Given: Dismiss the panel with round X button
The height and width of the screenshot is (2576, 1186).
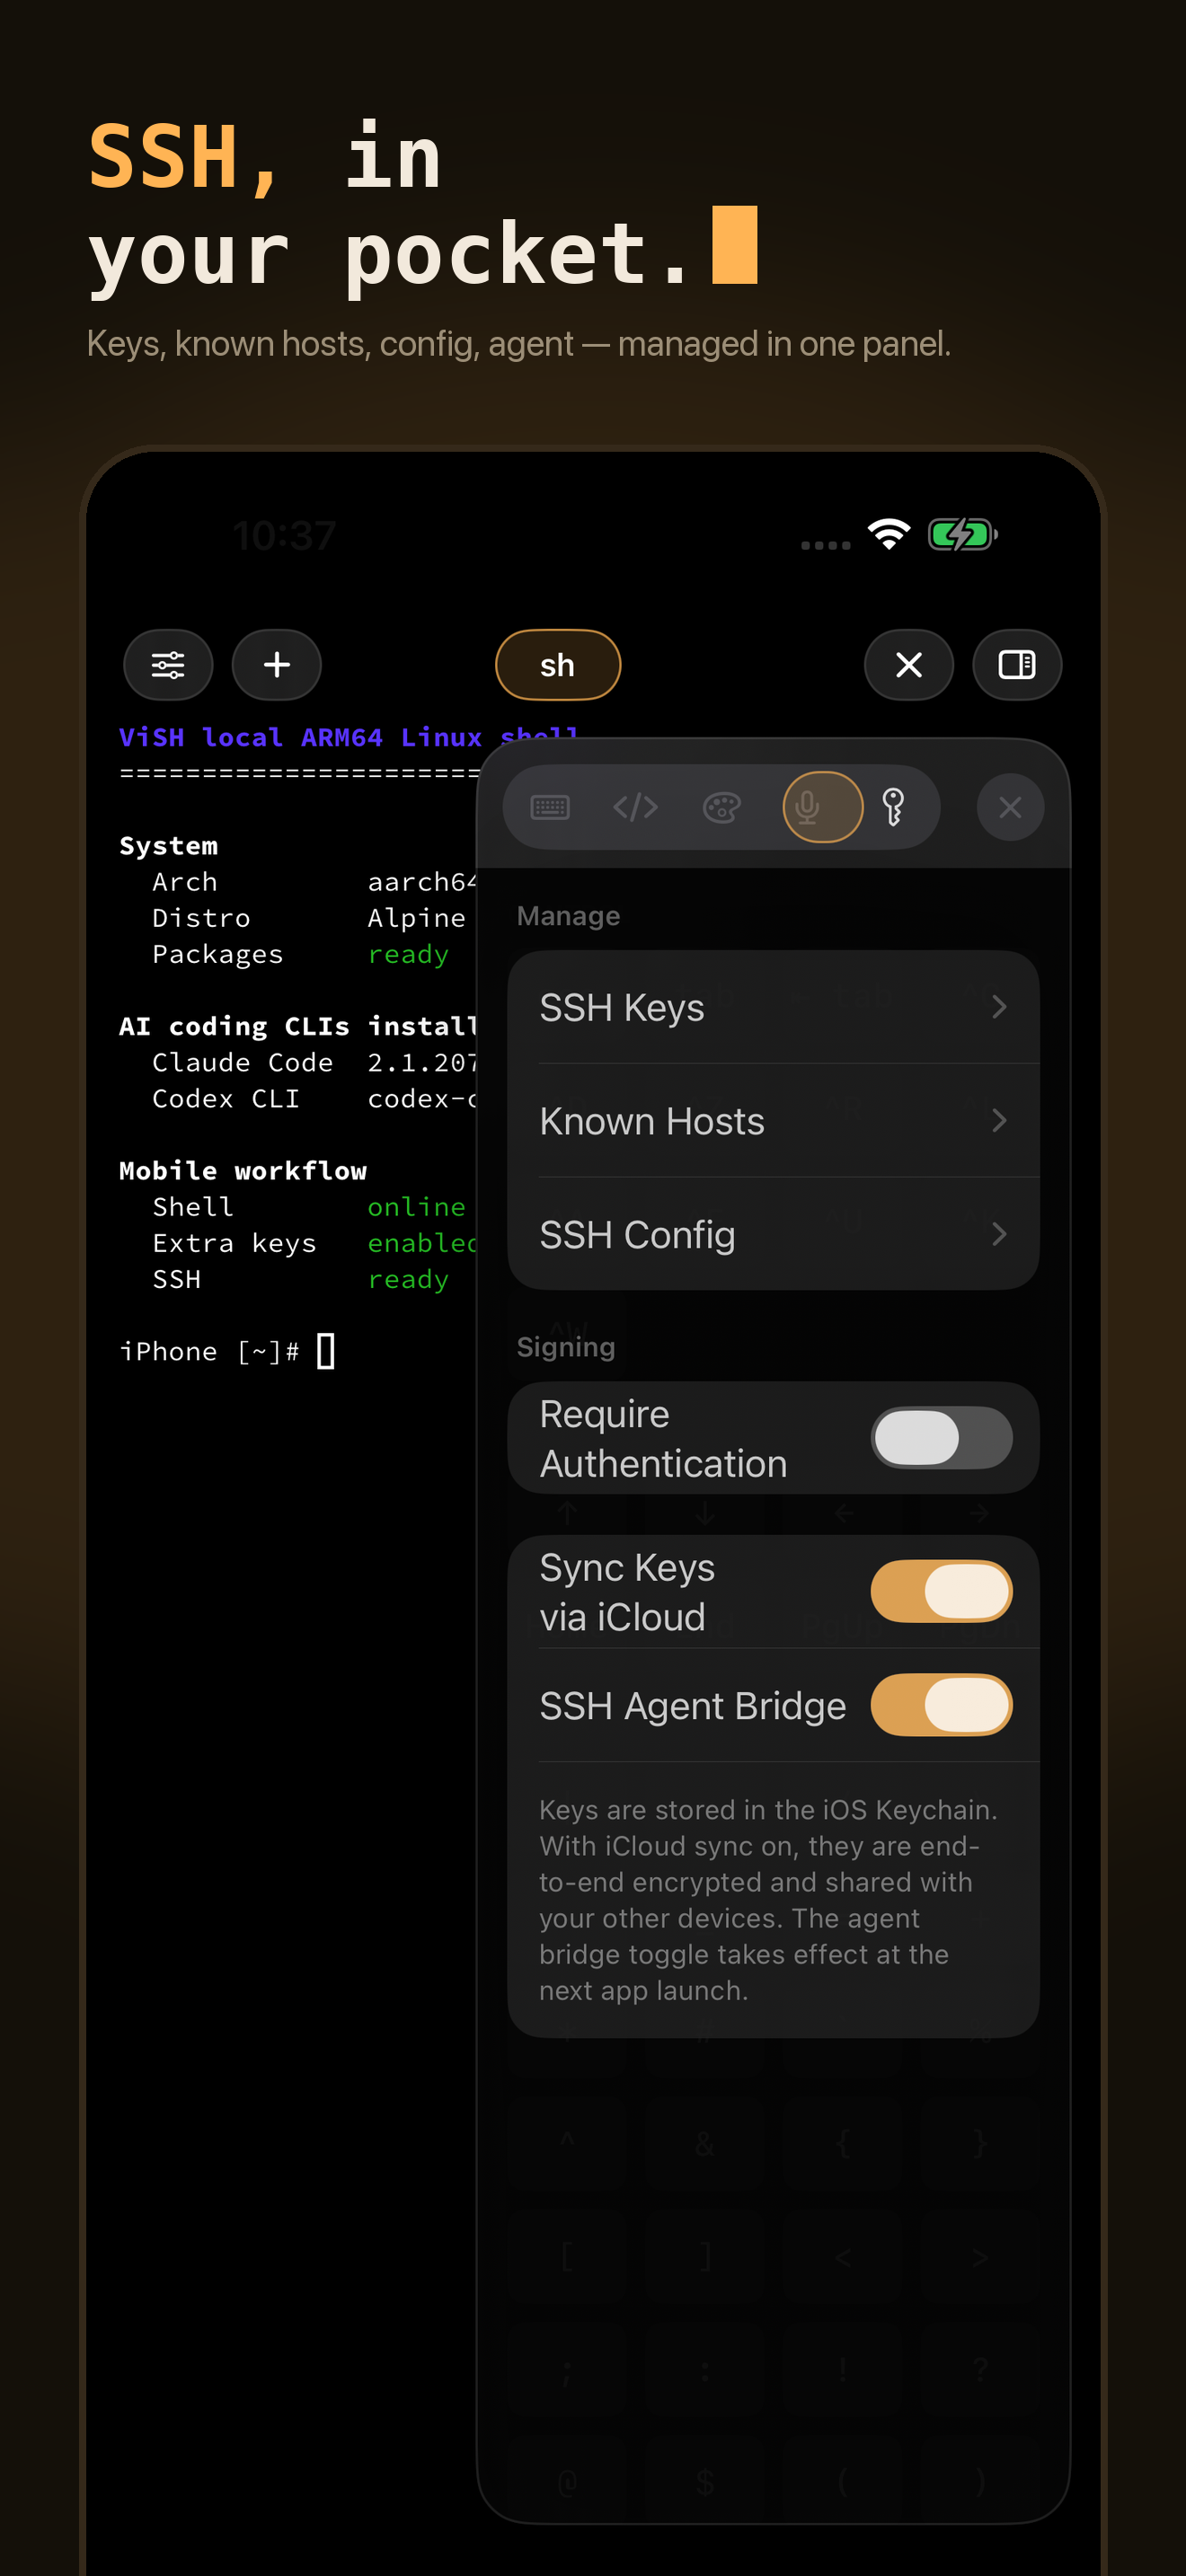Looking at the screenshot, I should point(1010,807).
